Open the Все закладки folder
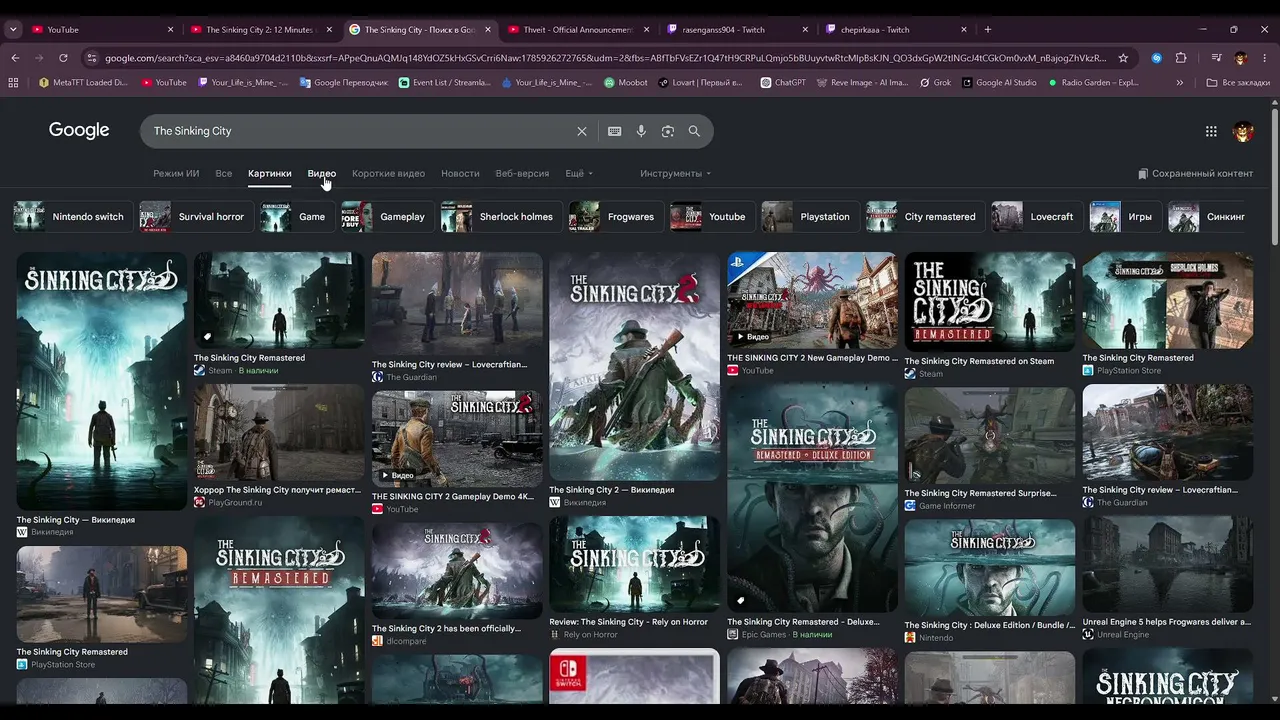This screenshot has width=1280, height=720. [x=1238, y=83]
